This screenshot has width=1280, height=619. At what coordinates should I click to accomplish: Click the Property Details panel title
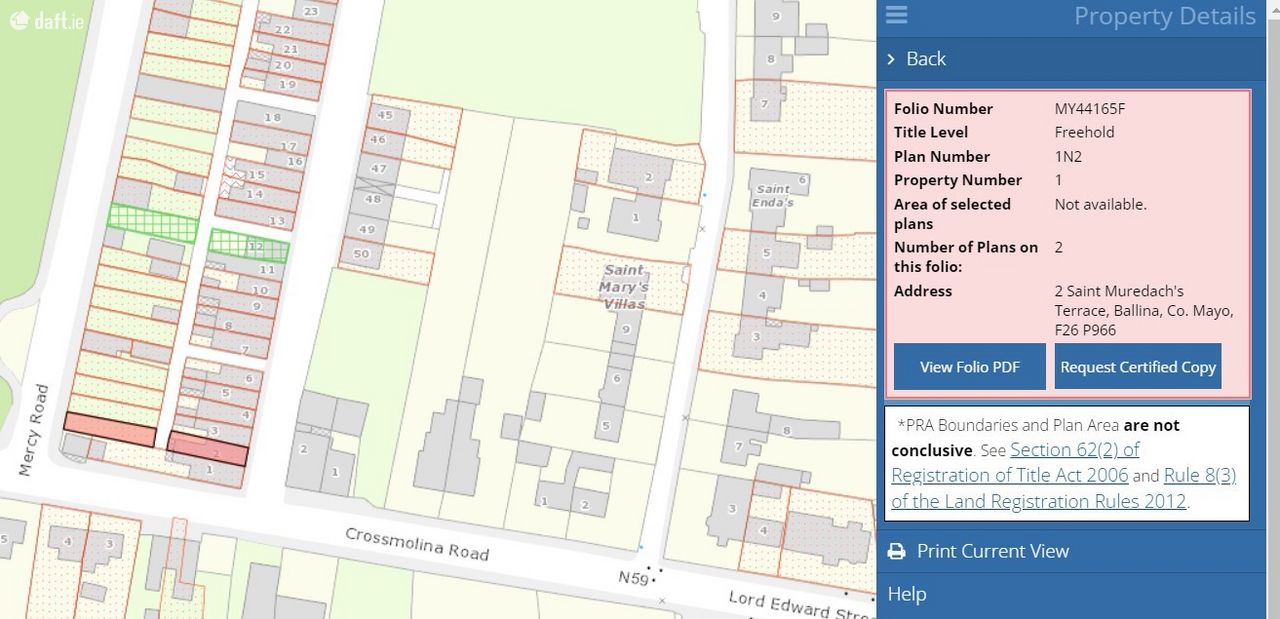[x=1164, y=16]
